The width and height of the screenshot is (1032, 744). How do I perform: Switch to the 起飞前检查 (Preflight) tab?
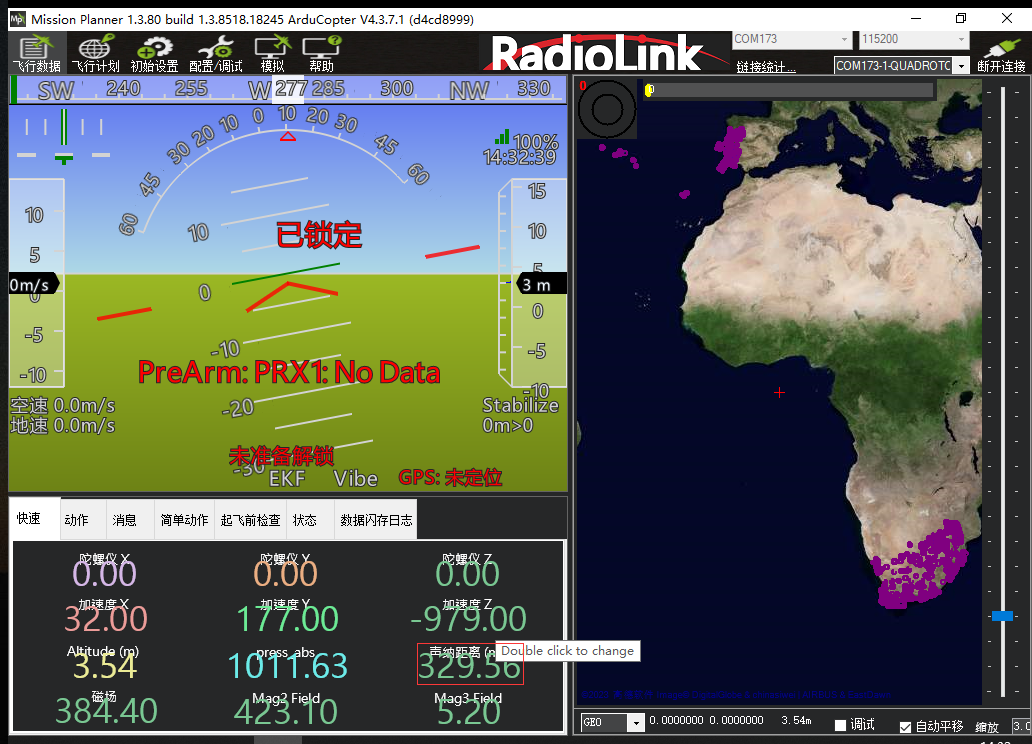pos(250,520)
